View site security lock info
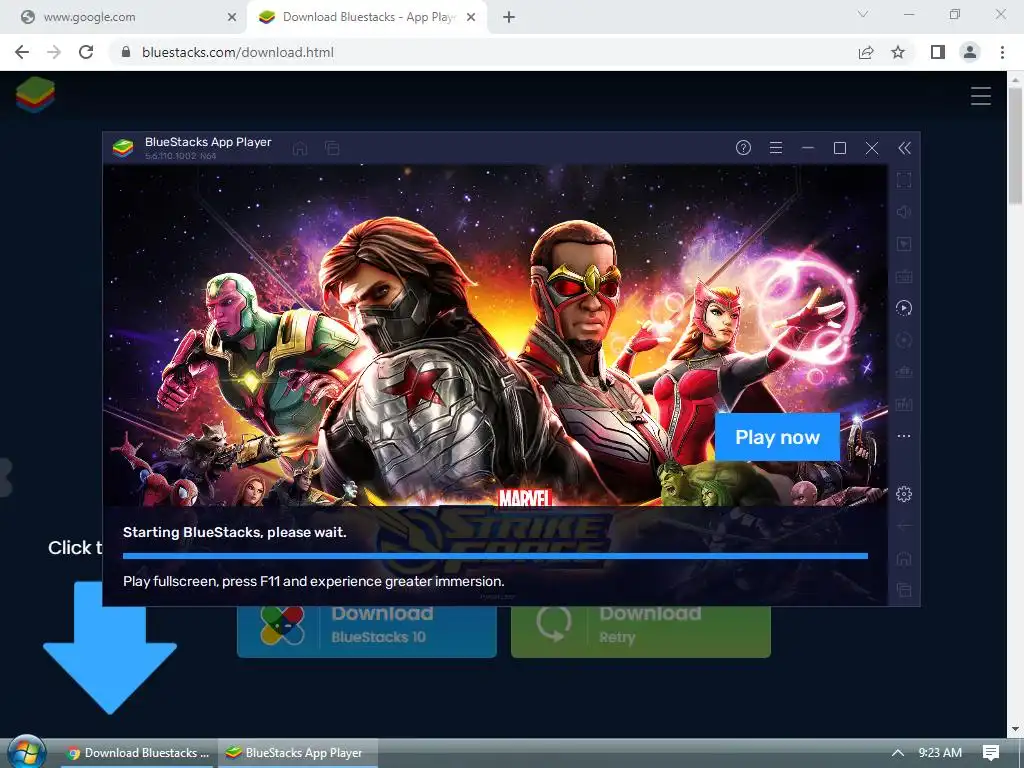 pyautogui.click(x=127, y=52)
